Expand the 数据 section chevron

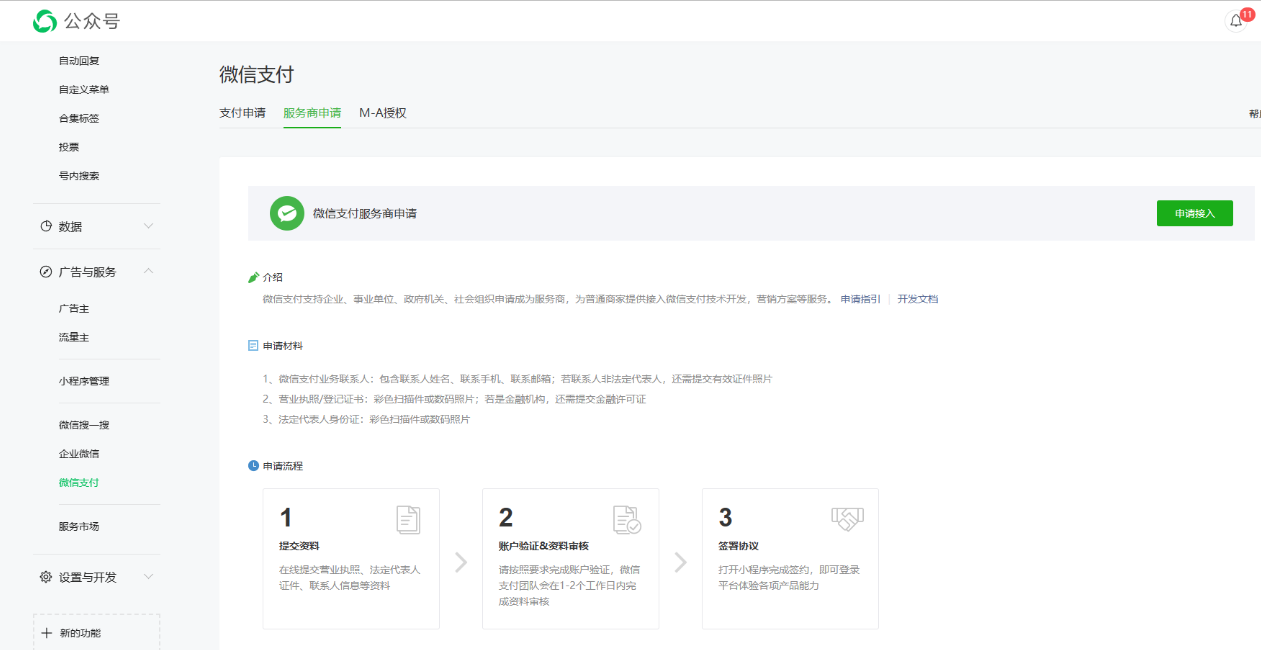click(x=148, y=226)
